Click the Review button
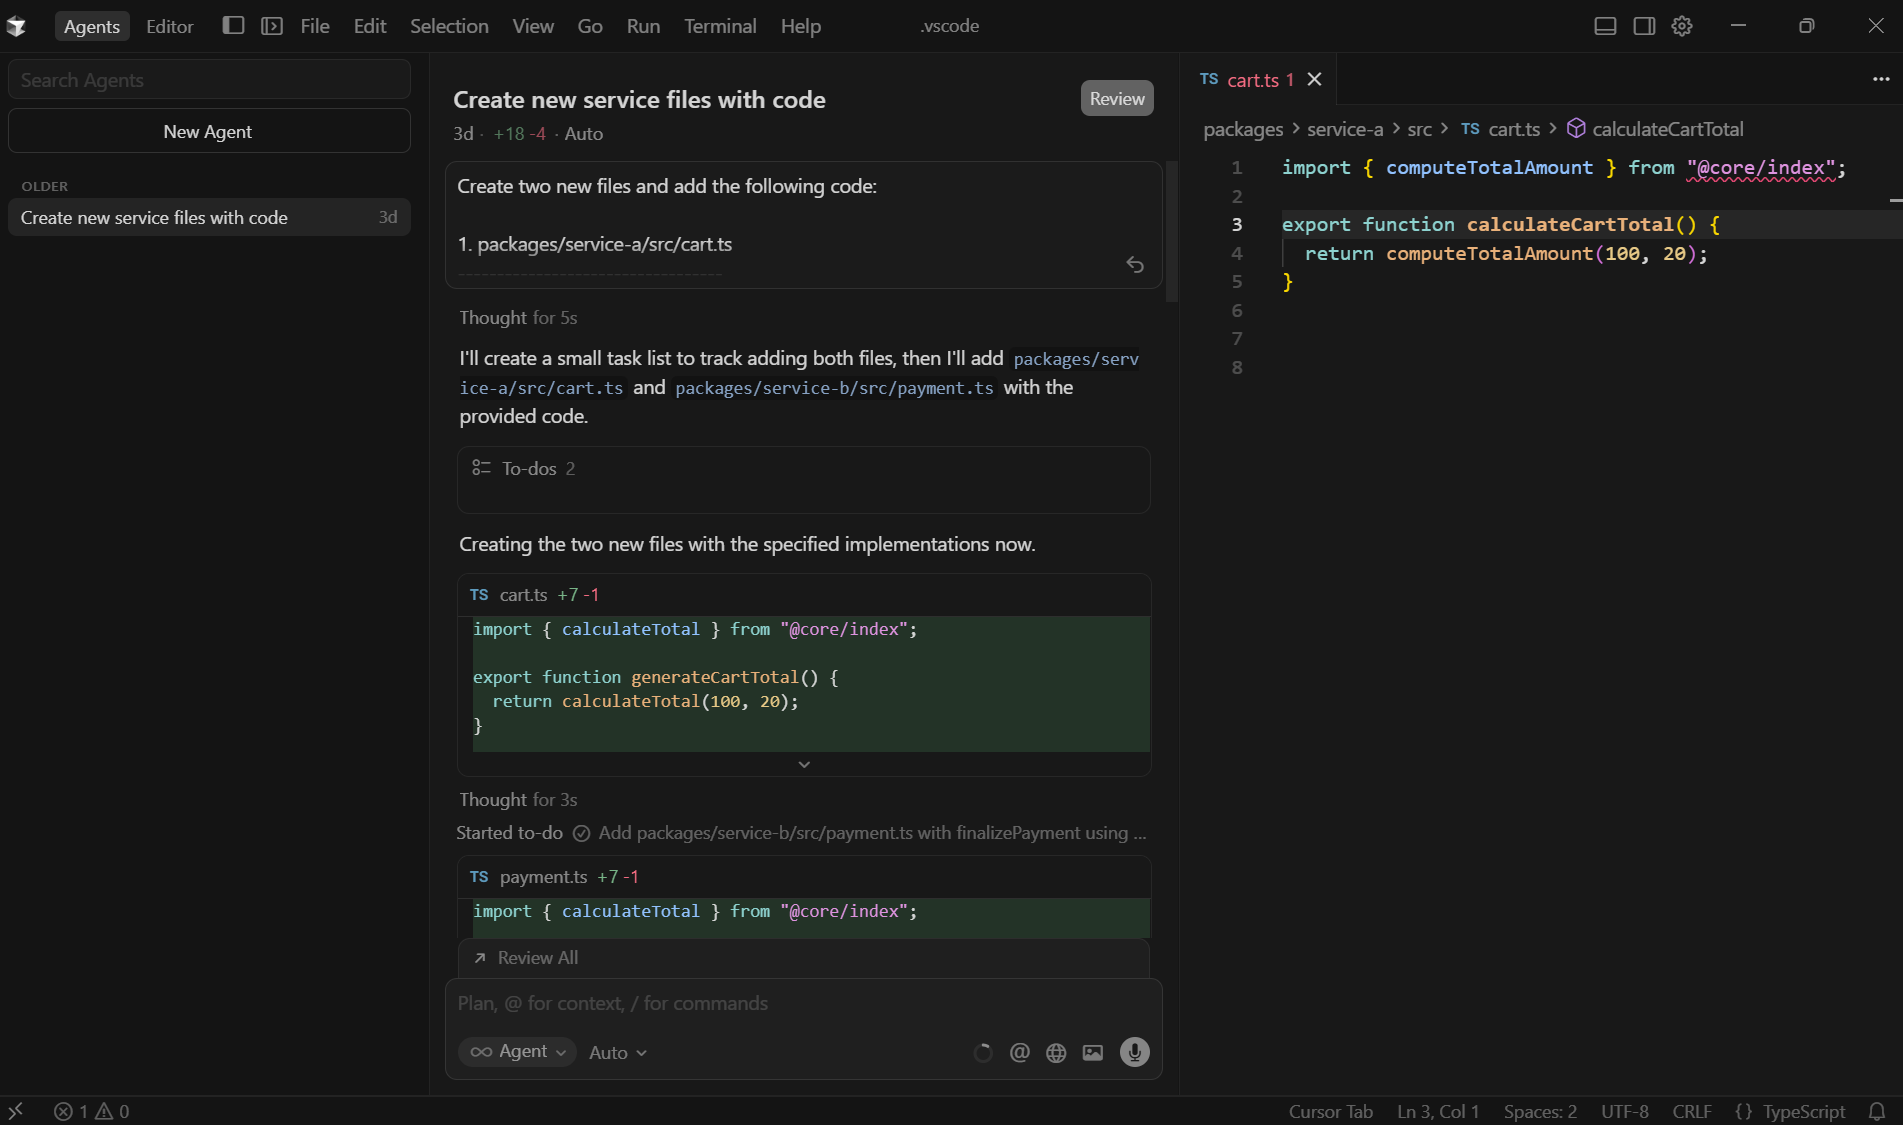 tap(1117, 98)
